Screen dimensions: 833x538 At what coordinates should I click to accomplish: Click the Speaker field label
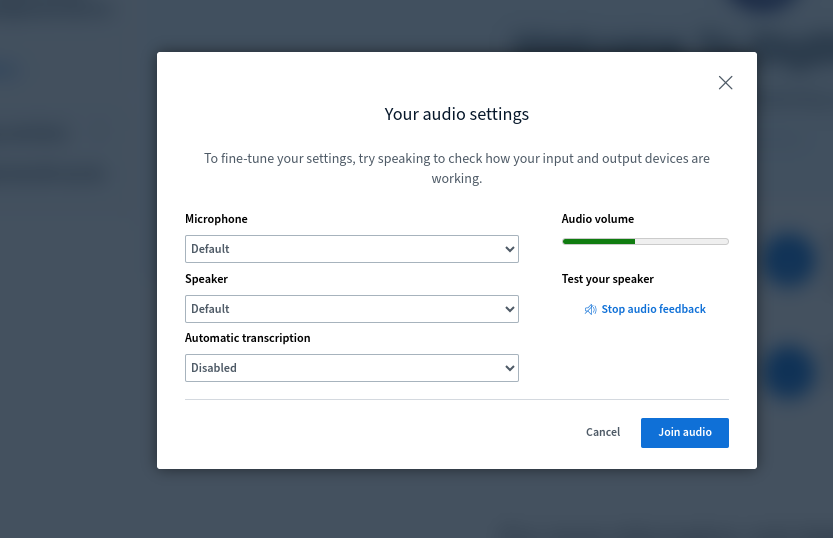click(x=206, y=279)
